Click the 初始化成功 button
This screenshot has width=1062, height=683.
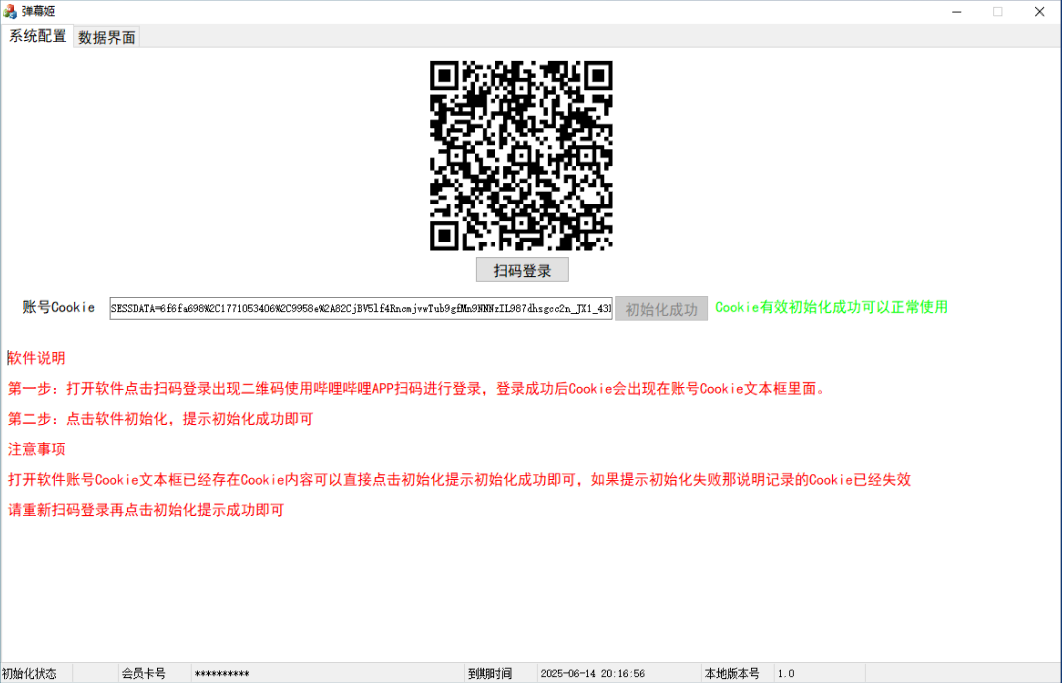click(x=661, y=309)
